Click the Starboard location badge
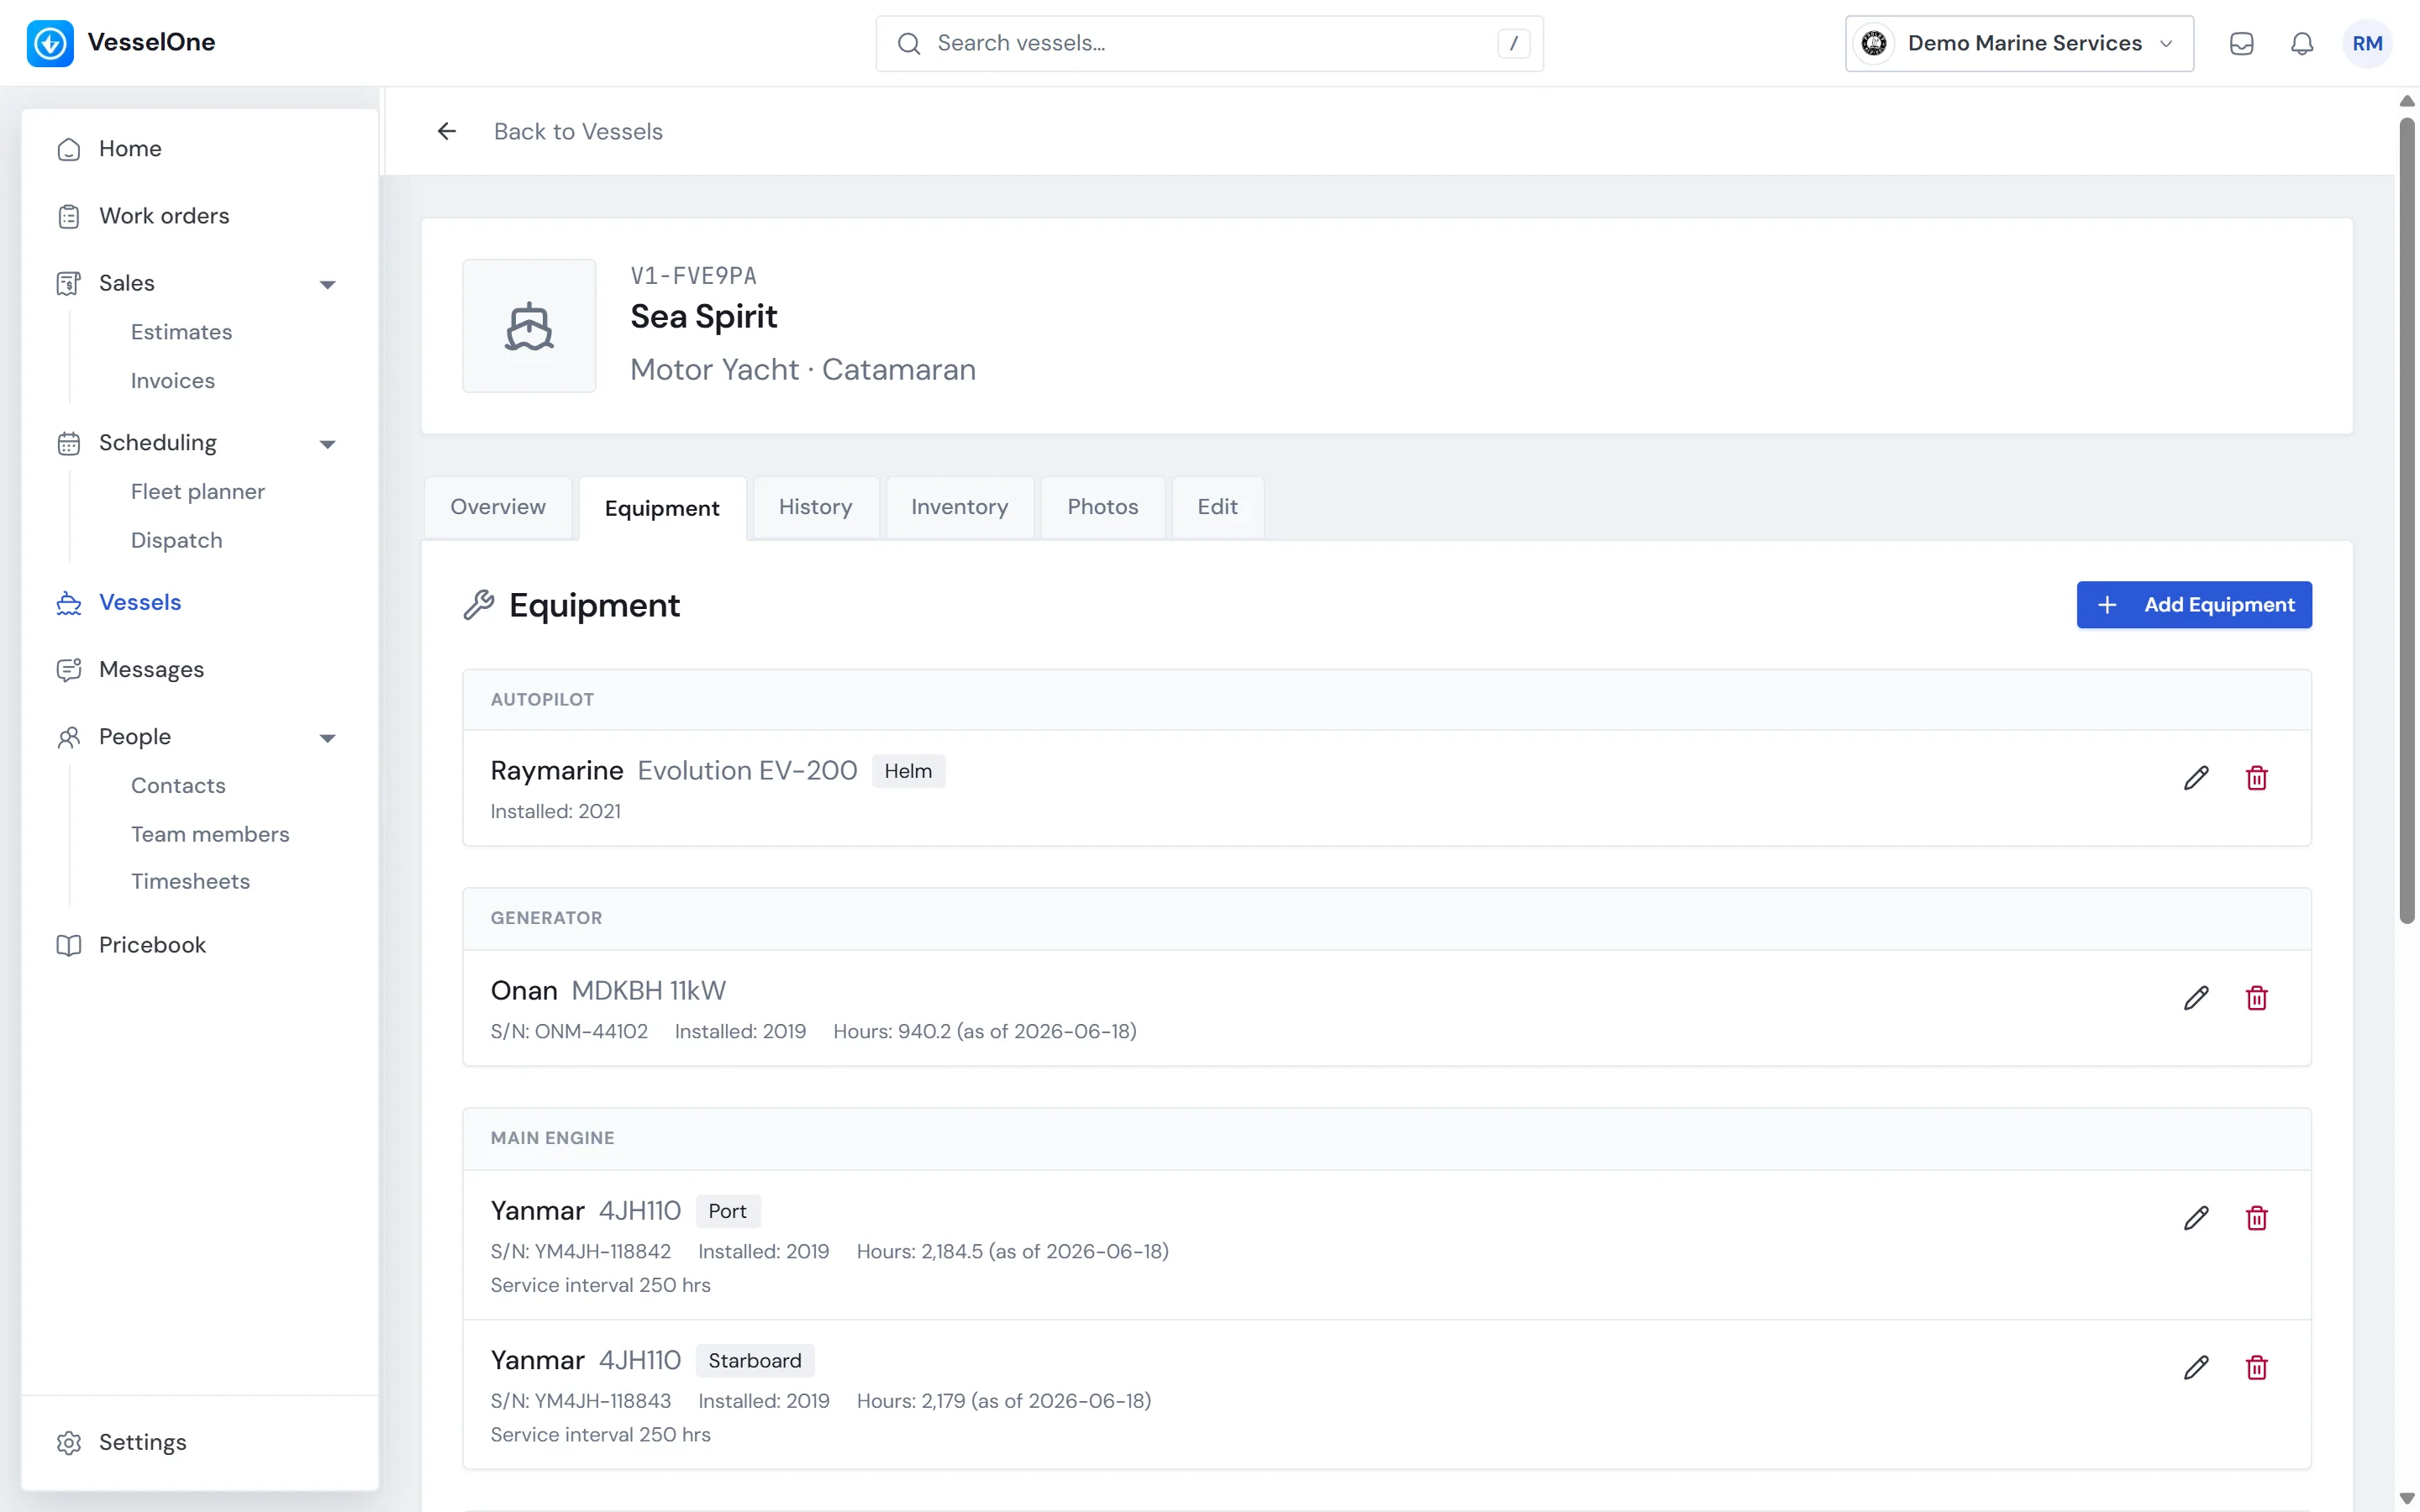The width and height of the screenshot is (2420, 1512). click(x=755, y=1362)
